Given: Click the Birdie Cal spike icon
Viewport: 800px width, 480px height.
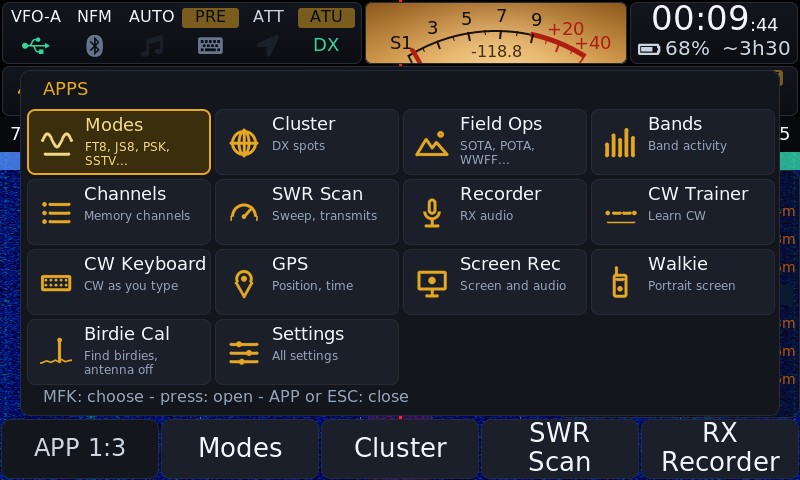Looking at the screenshot, I should pos(56,351).
